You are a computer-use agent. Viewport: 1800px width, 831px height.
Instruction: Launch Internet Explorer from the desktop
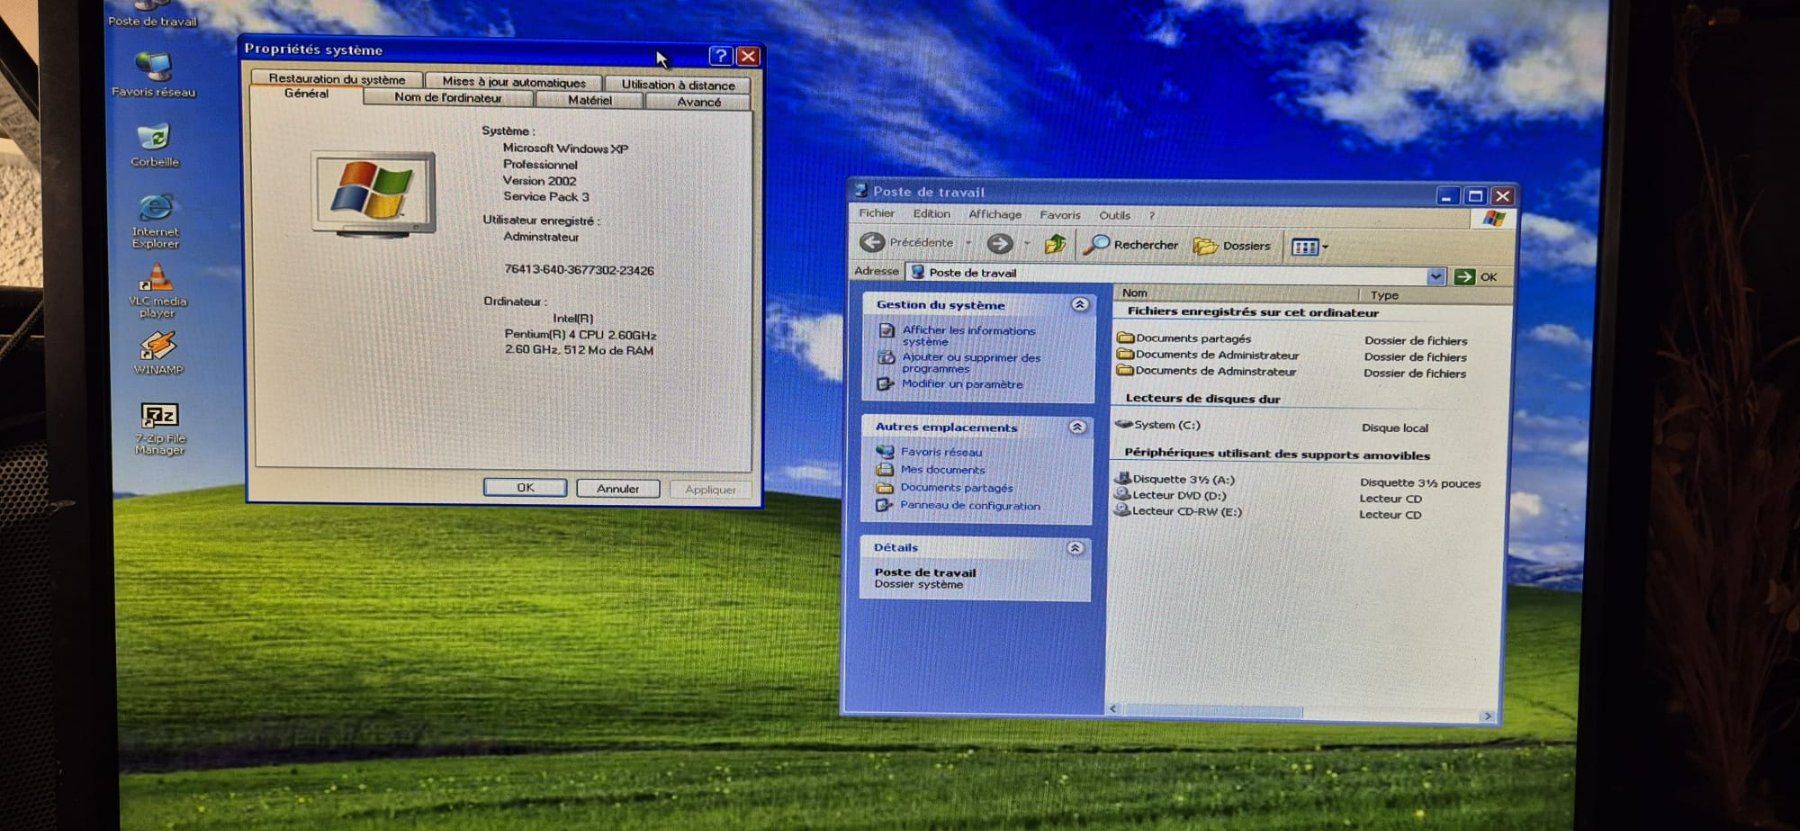click(x=155, y=221)
